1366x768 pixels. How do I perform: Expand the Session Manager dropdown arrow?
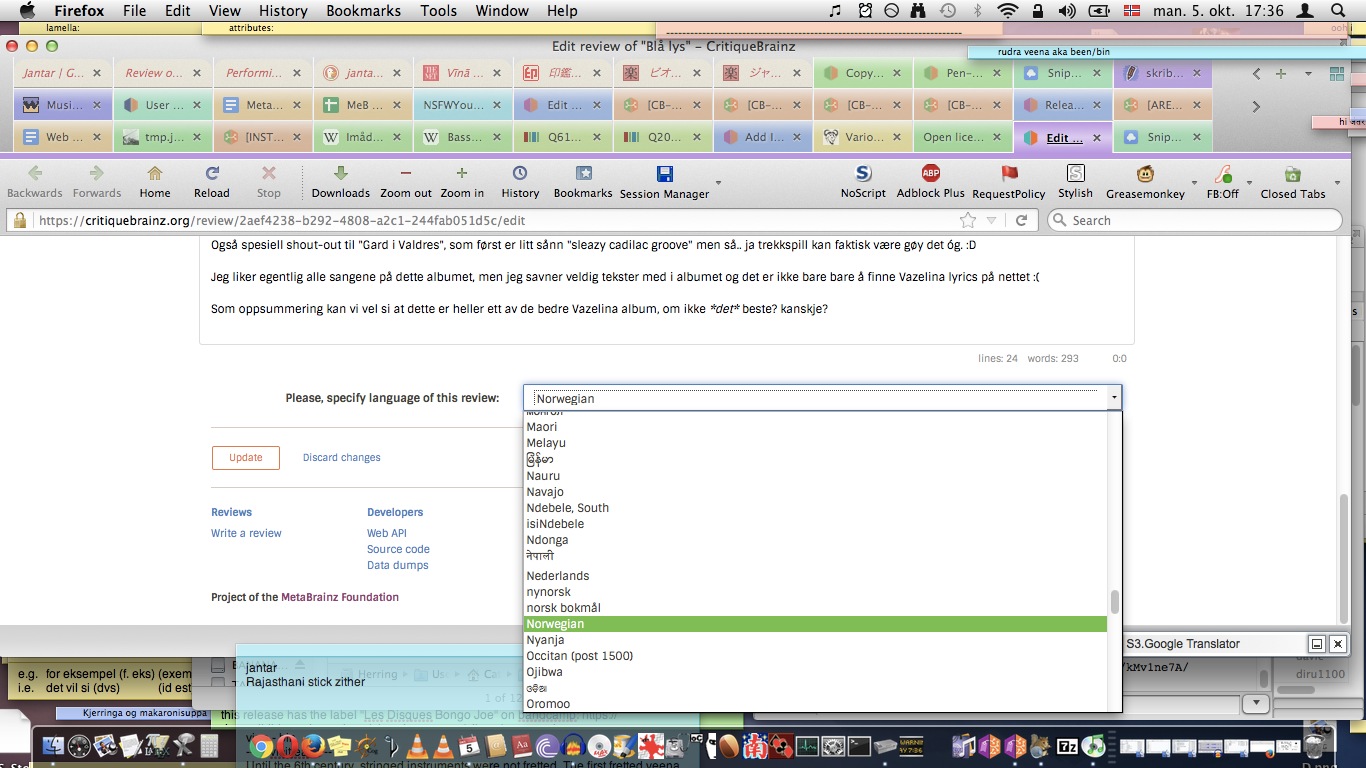tap(717, 184)
